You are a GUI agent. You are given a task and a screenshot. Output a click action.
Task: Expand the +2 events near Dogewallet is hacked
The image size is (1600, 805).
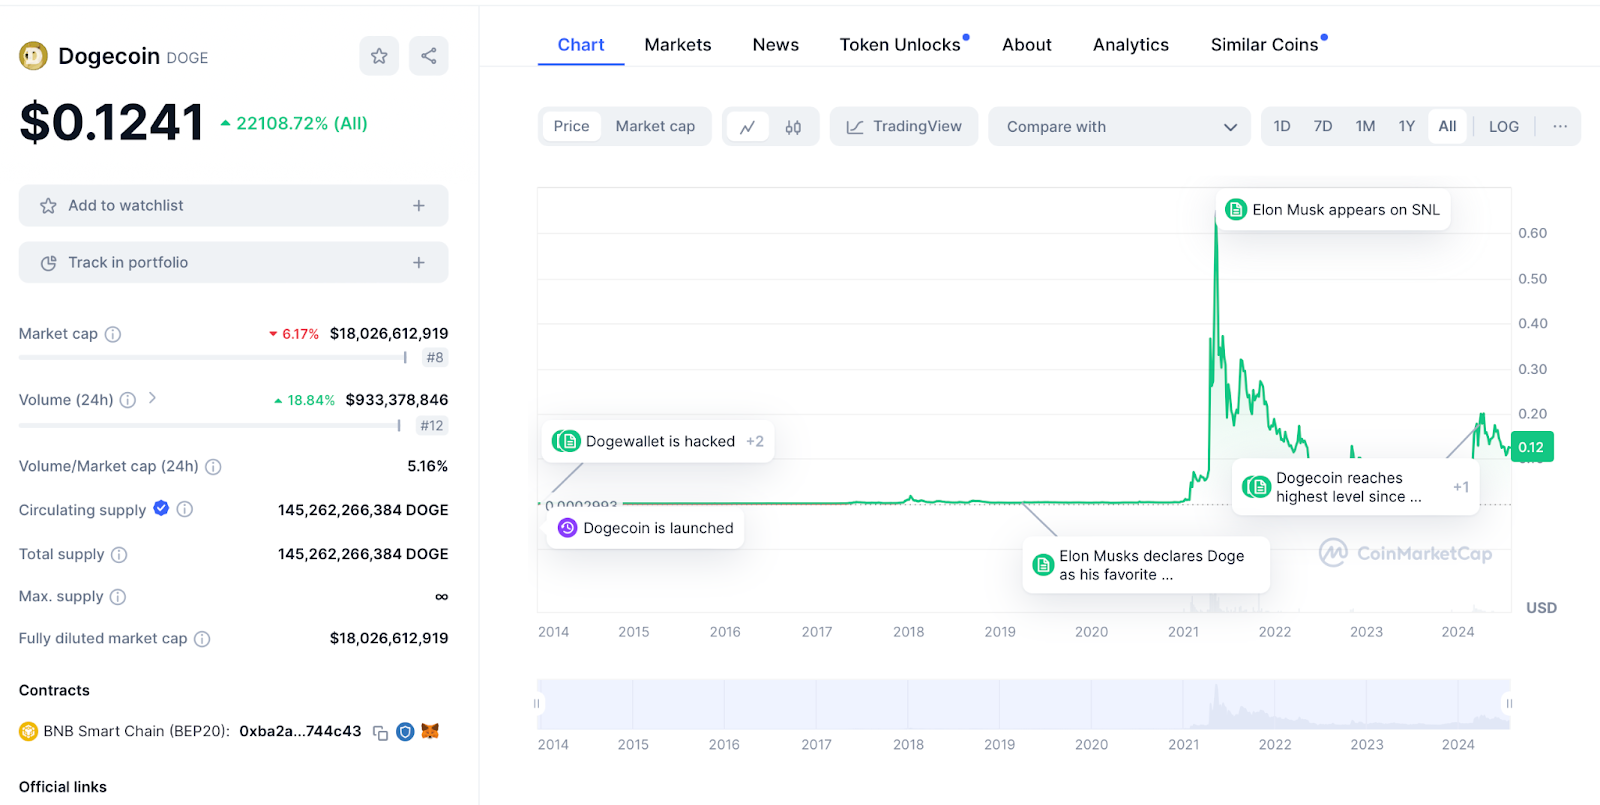point(755,441)
